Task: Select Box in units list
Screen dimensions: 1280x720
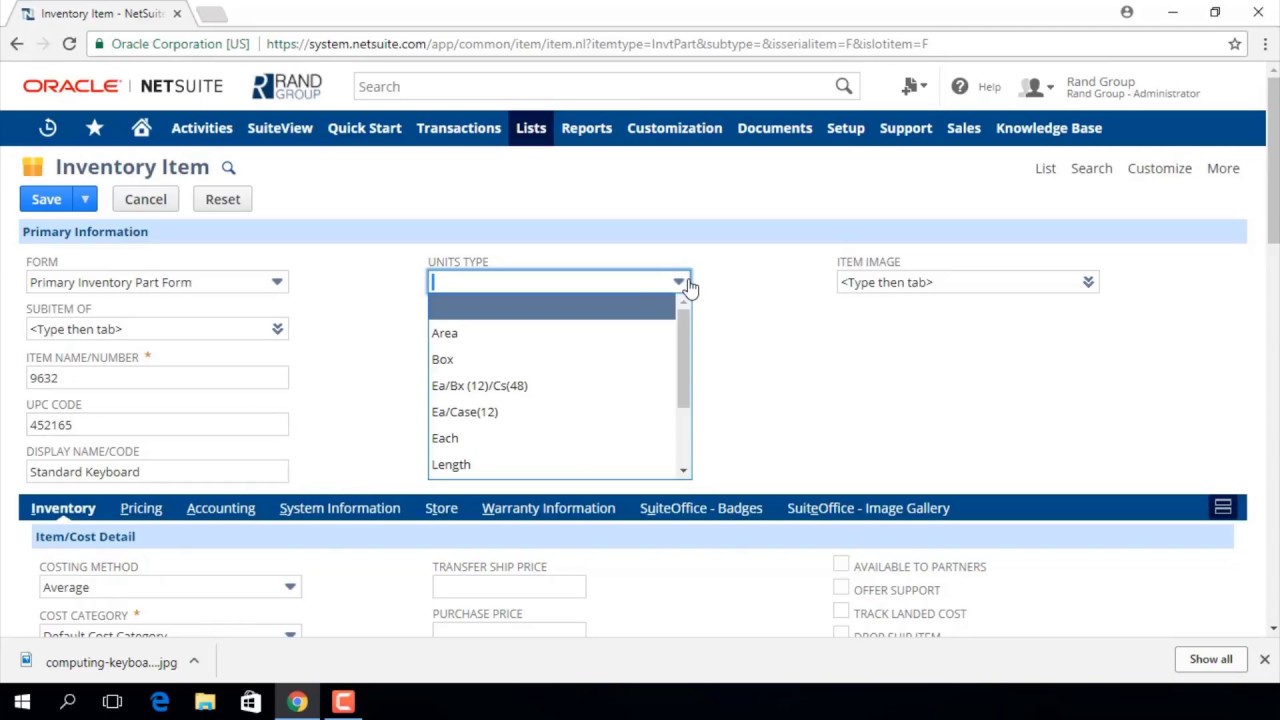Action: tap(552, 359)
